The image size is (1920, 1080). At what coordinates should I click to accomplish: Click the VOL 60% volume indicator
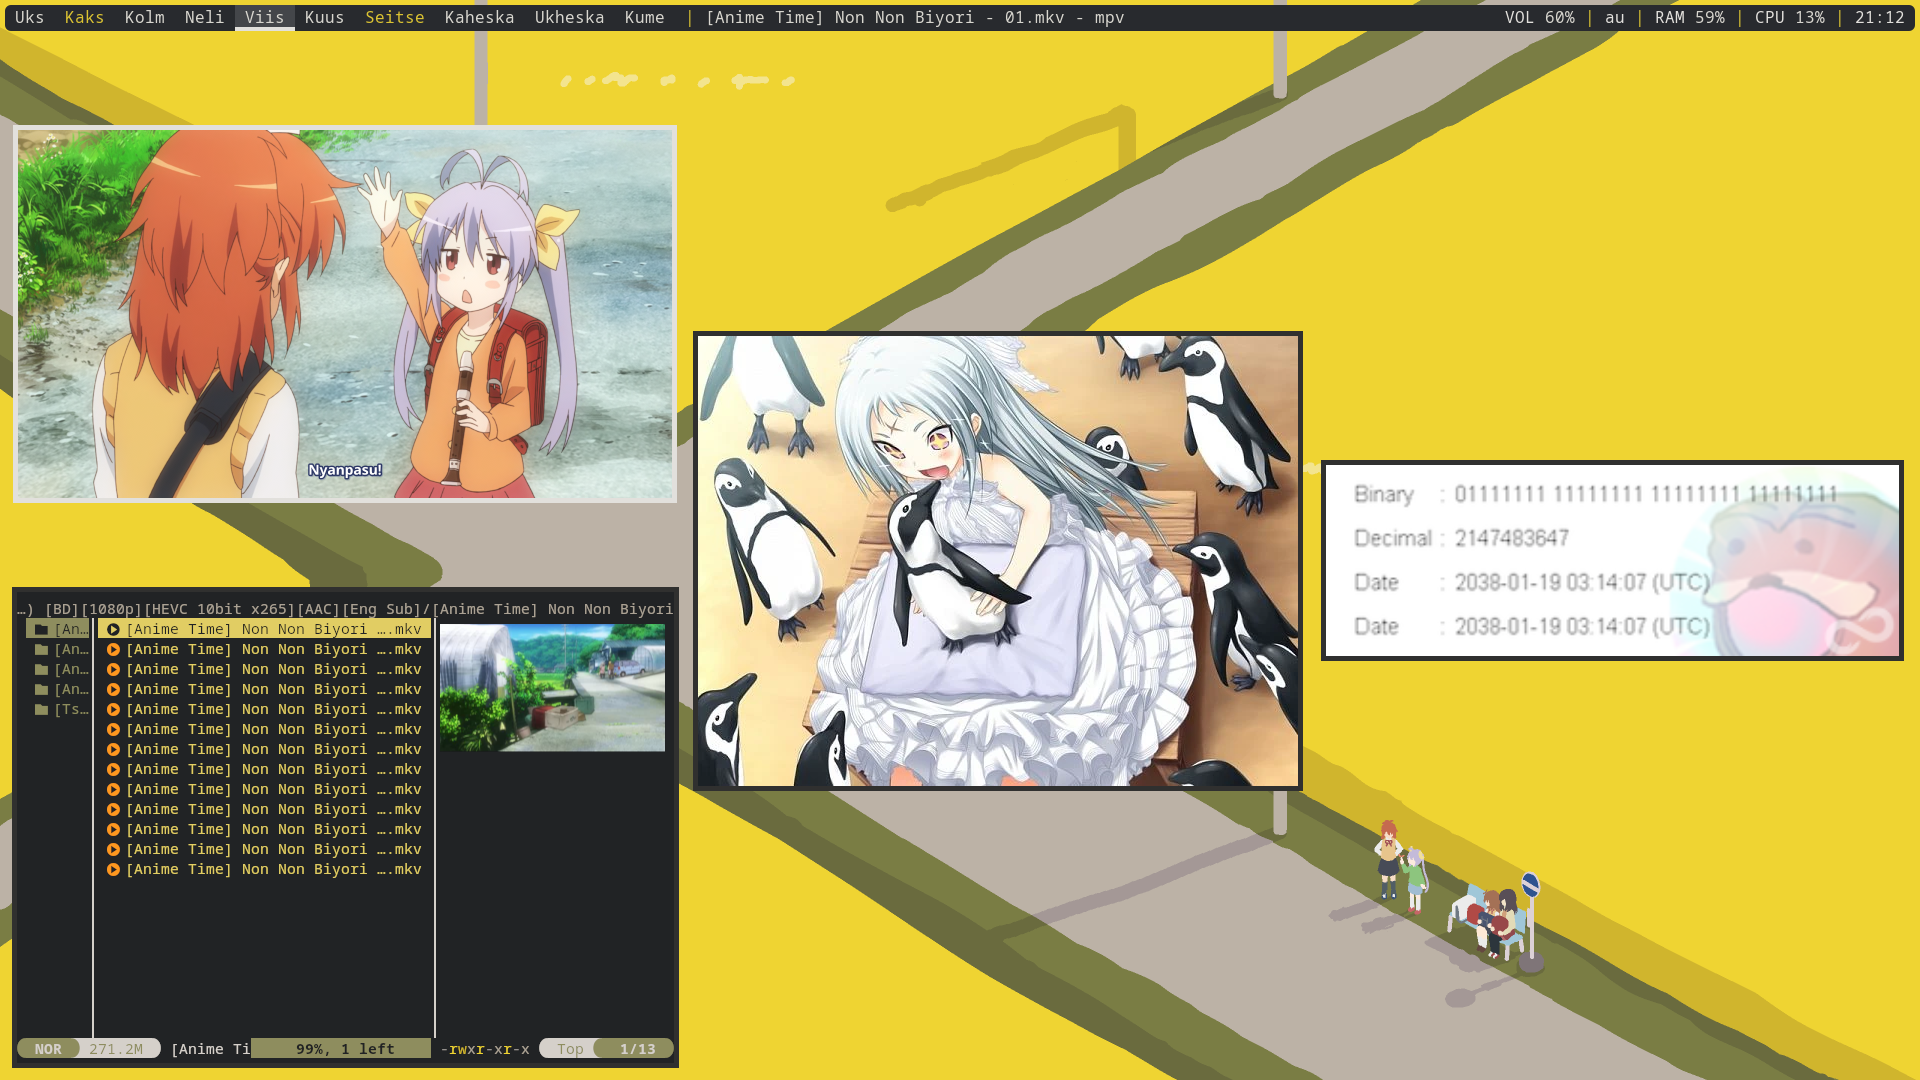pyautogui.click(x=1539, y=17)
